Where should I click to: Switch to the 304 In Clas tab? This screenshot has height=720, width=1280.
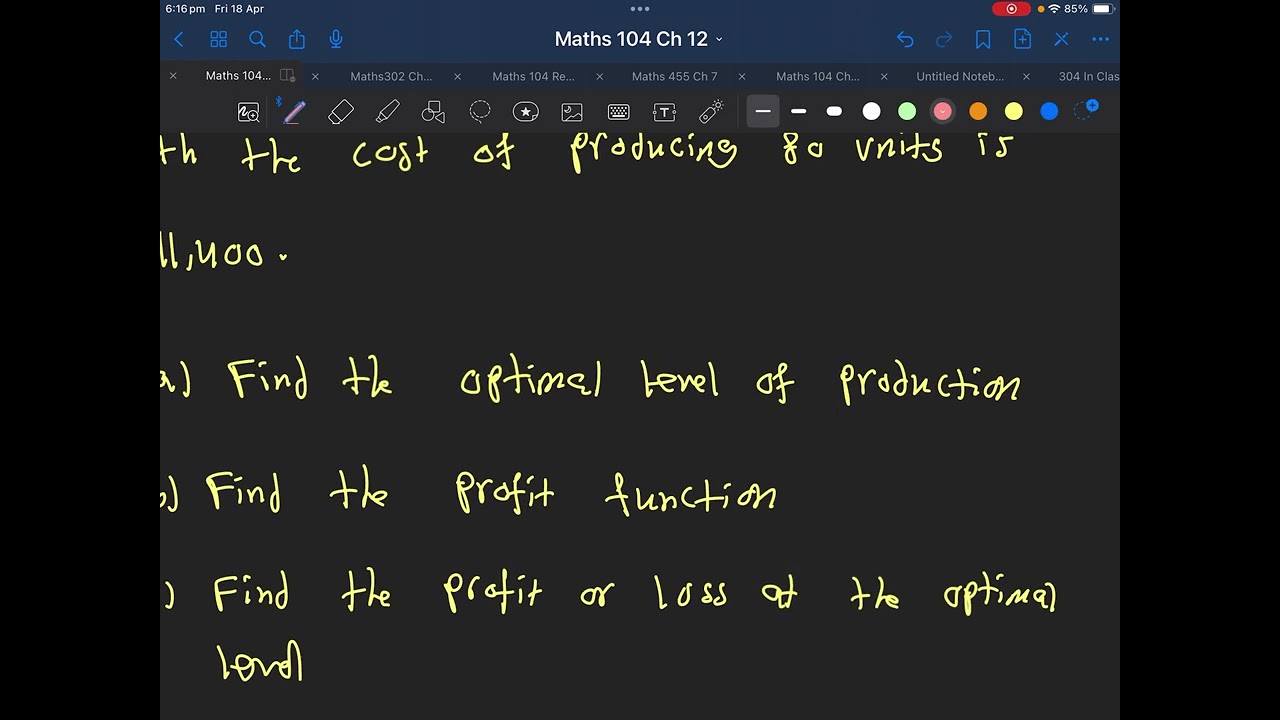(1089, 76)
